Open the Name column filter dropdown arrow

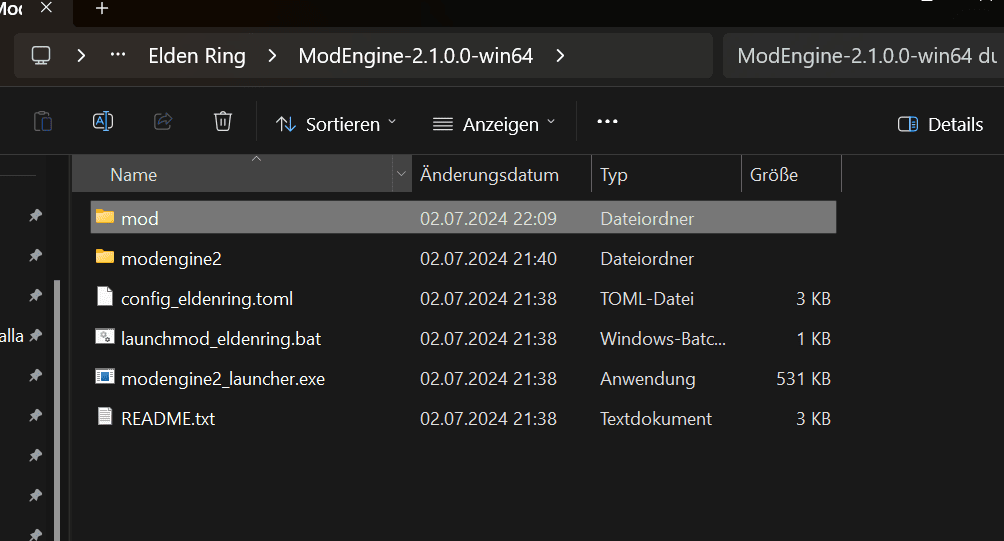[x=401, y=174]
